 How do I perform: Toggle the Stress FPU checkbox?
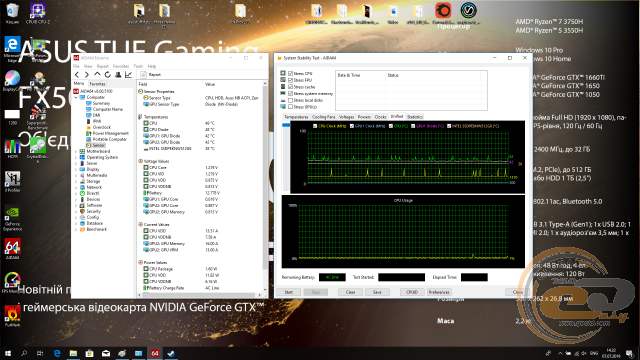[291, 80]
